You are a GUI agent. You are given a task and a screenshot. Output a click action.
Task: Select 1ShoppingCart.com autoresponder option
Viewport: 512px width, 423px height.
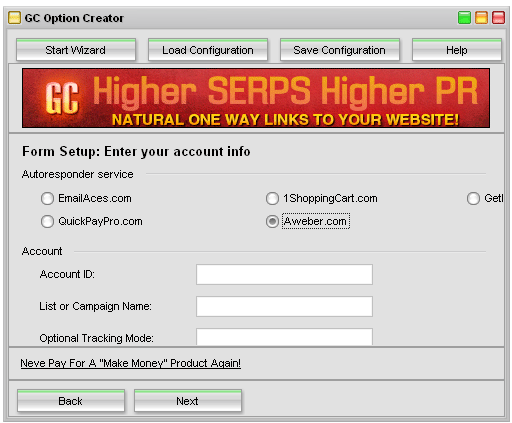(272, 198)
